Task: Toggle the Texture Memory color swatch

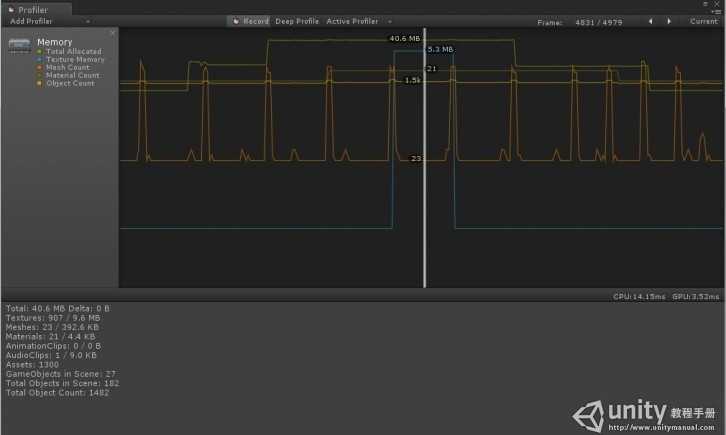Action: coord(39,60)
